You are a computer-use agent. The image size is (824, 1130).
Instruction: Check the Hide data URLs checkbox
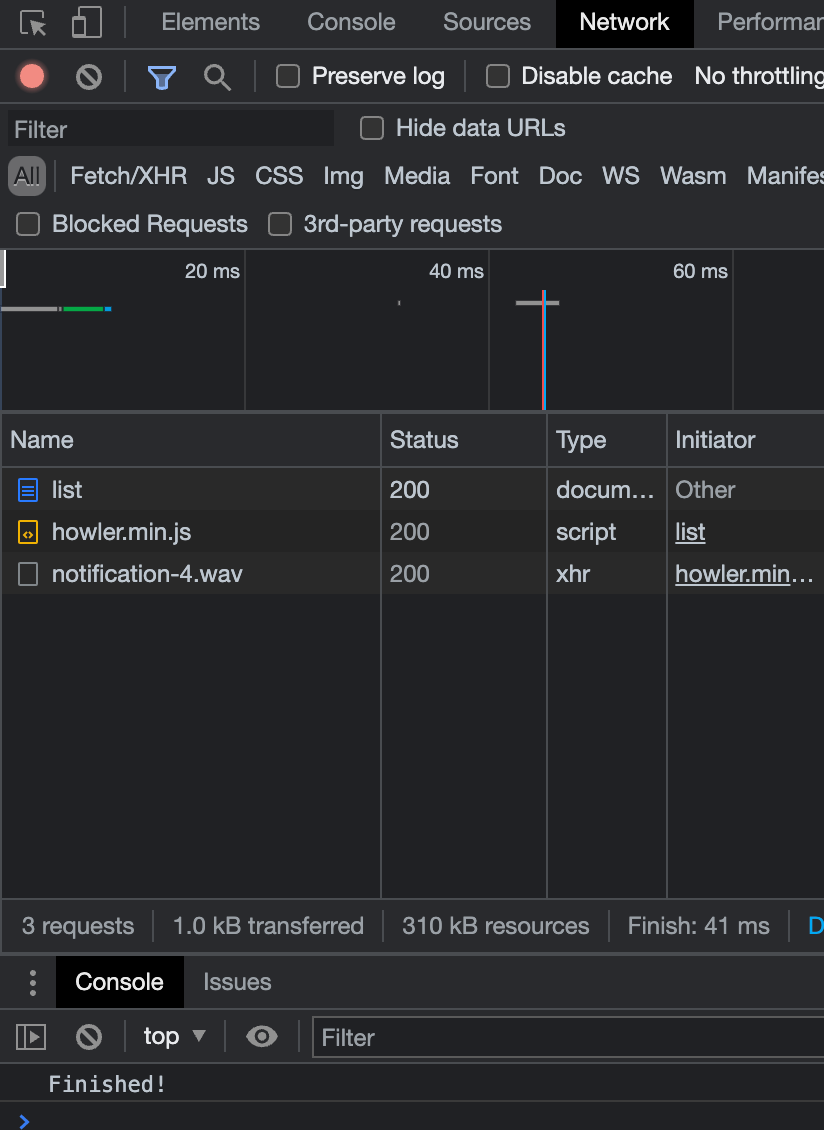pyautogui.click(x=371, y=128)
